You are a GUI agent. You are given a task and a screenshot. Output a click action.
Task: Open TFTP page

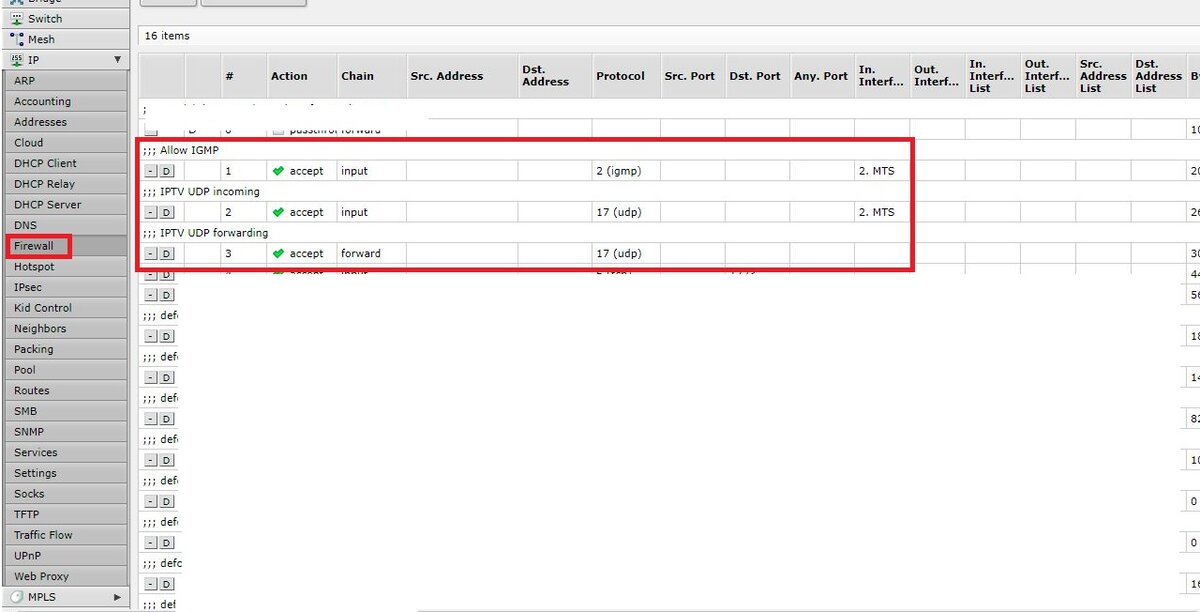[66, 514]
